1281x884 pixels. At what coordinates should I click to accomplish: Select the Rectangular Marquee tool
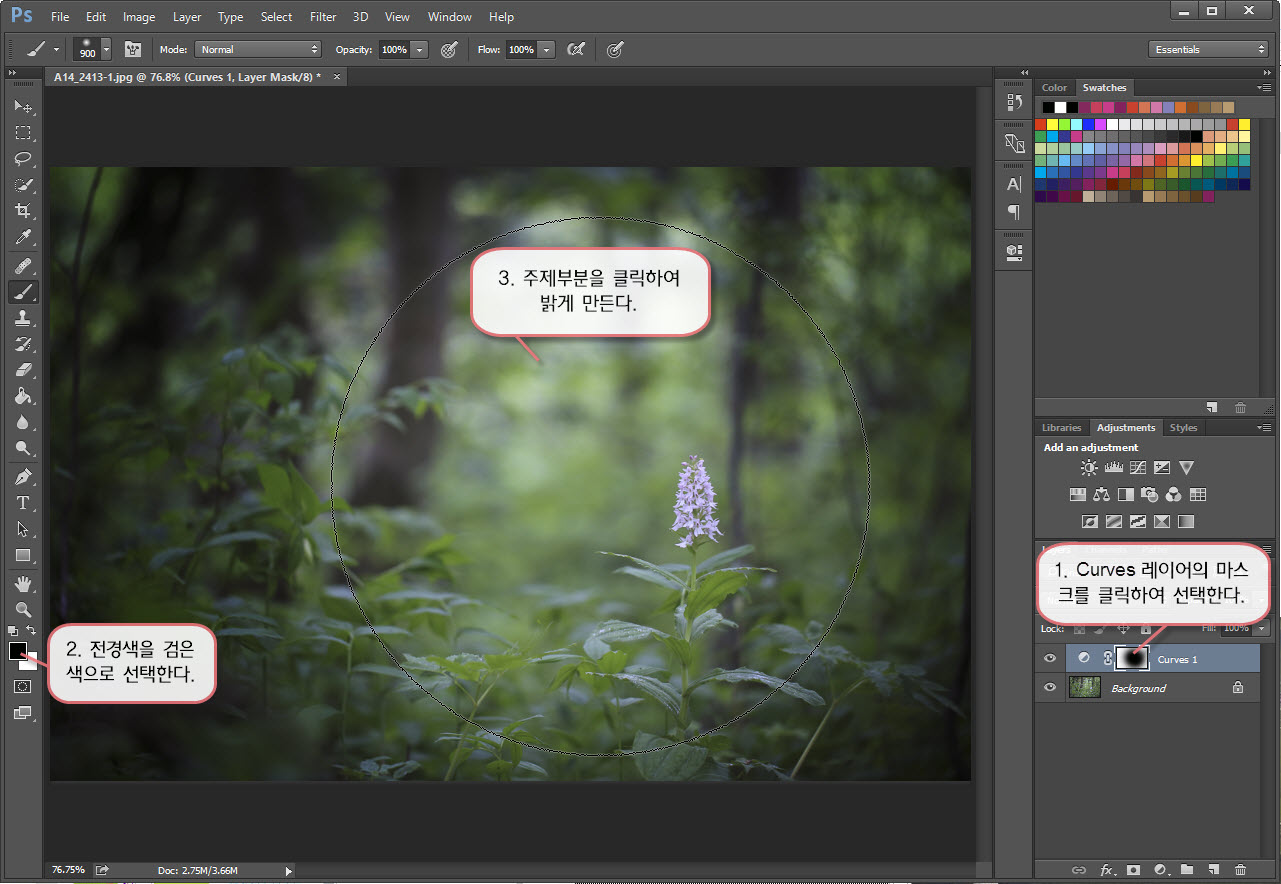tap(23, 132)
